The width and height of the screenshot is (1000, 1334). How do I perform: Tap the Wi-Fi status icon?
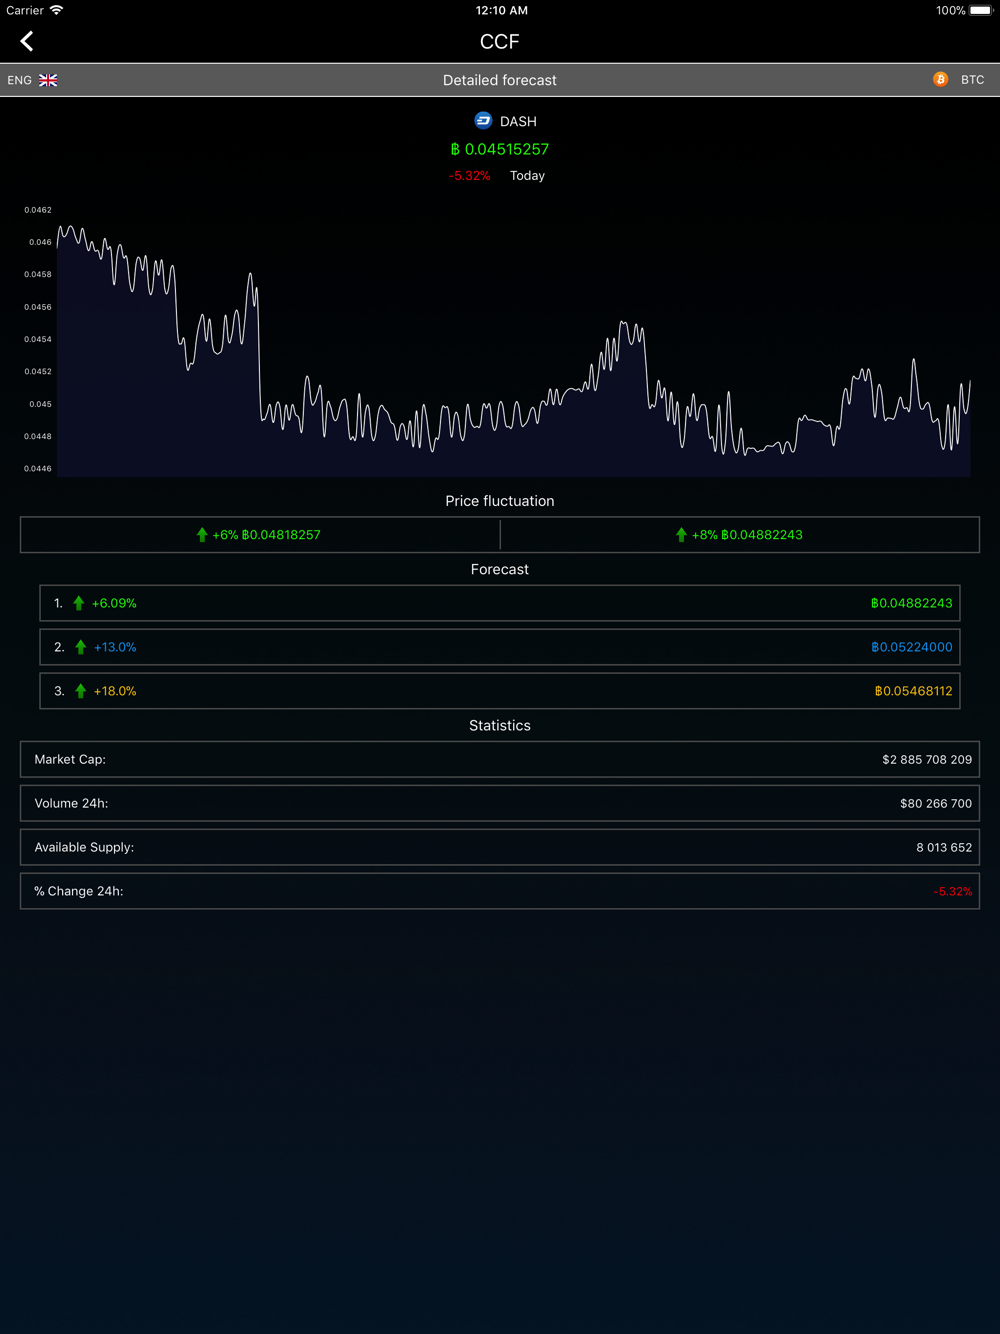[56, 10]
